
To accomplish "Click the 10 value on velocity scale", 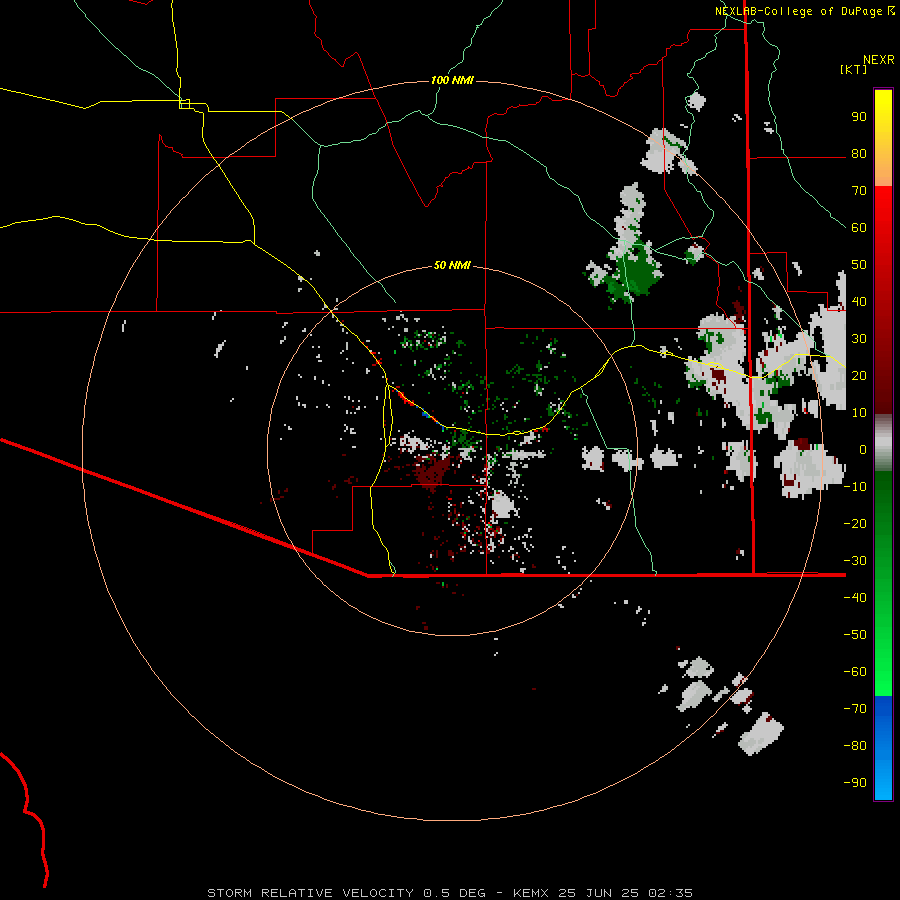I will pyautogui.click(x=859, y=413).
